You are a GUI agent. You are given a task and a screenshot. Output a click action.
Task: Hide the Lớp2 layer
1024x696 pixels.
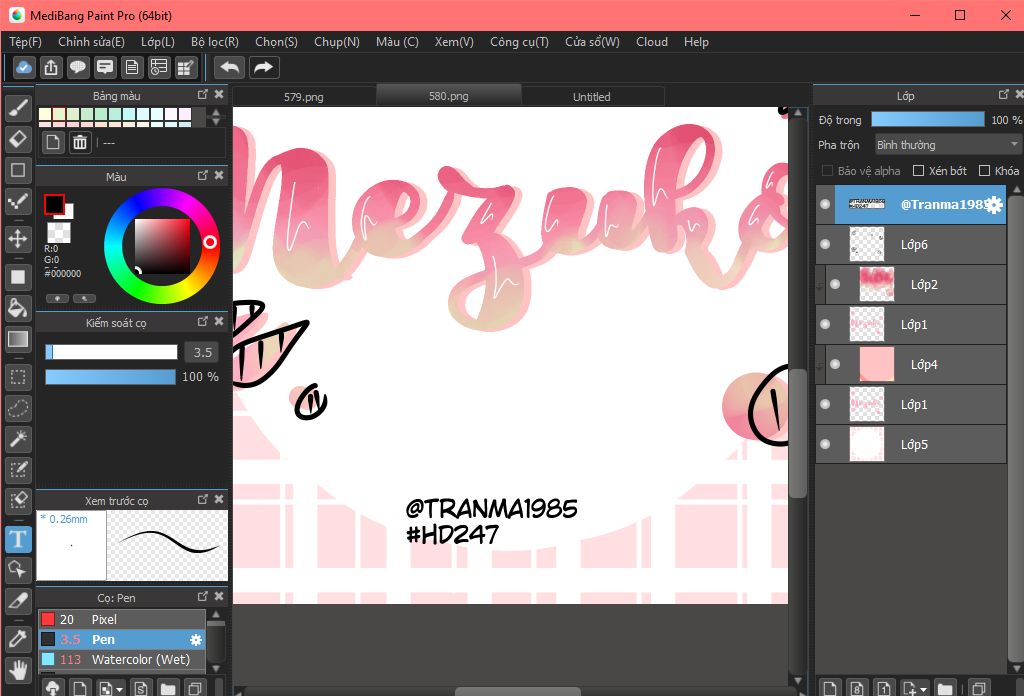[x=835, y=284]
